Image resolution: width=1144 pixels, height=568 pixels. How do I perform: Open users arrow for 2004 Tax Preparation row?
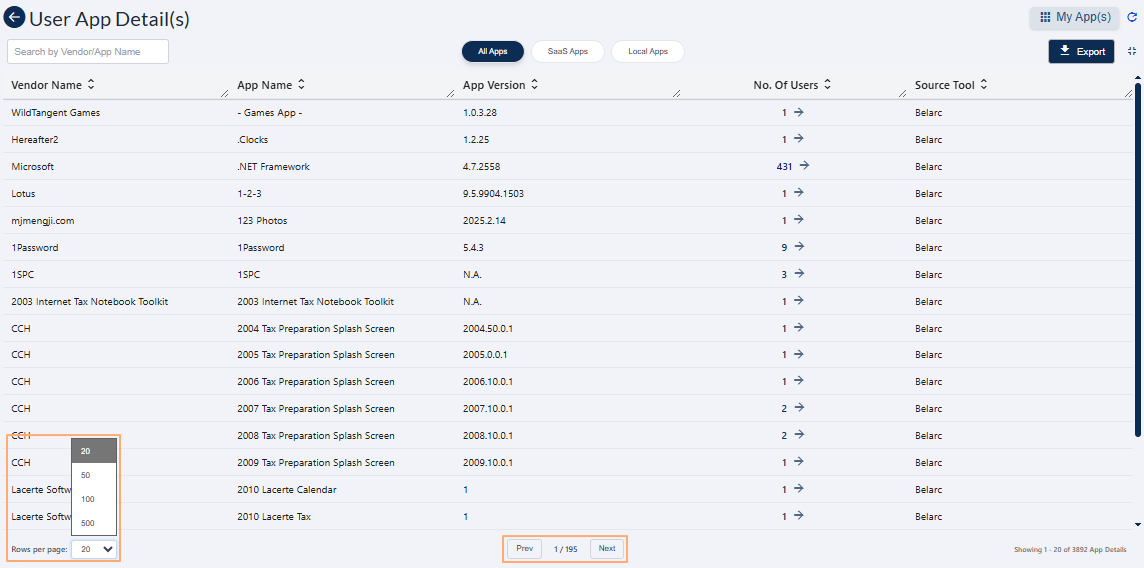click(x=798, y=327)
